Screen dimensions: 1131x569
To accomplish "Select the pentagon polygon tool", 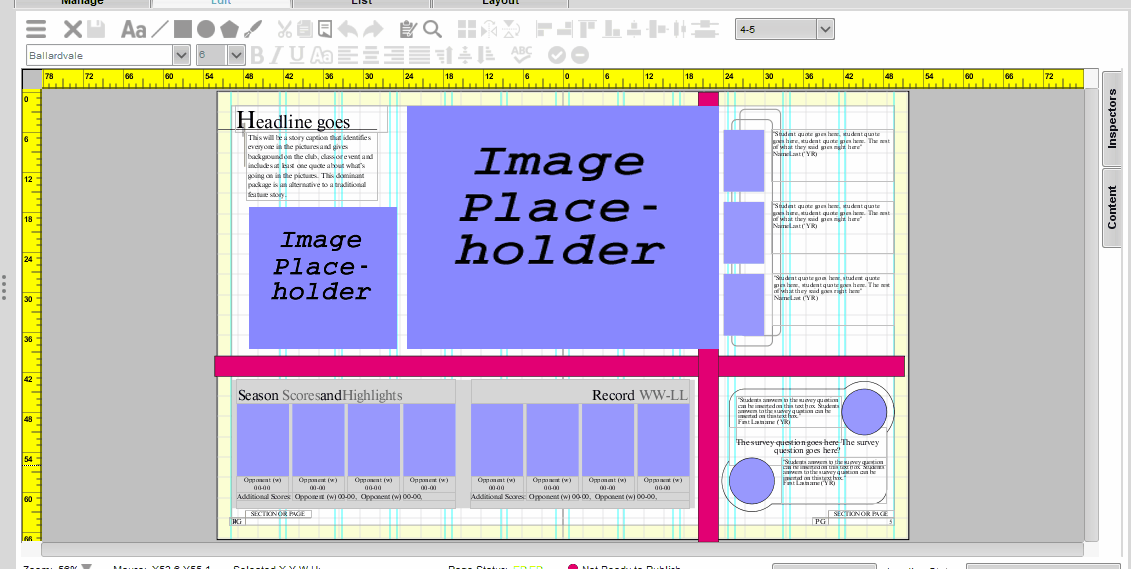I will pos(229,30).
